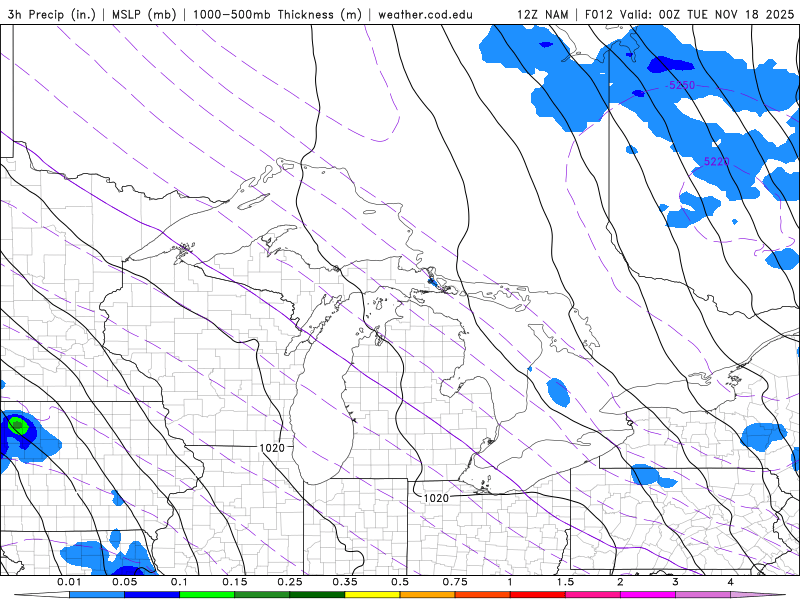This screenshot has width=800, height=600.
Task: Click the 0.05 legend value
Action: tap(124, 582)
